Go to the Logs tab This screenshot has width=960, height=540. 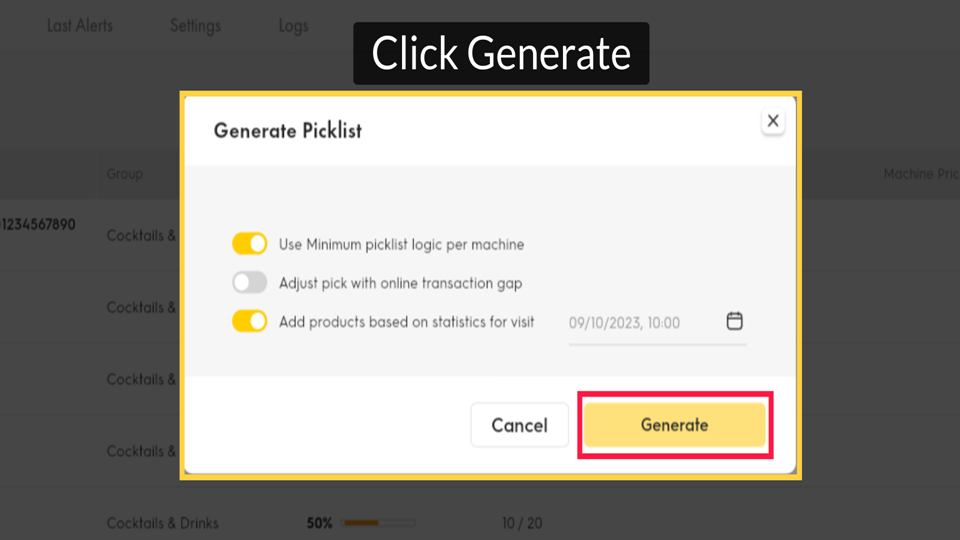click(293, 26)
